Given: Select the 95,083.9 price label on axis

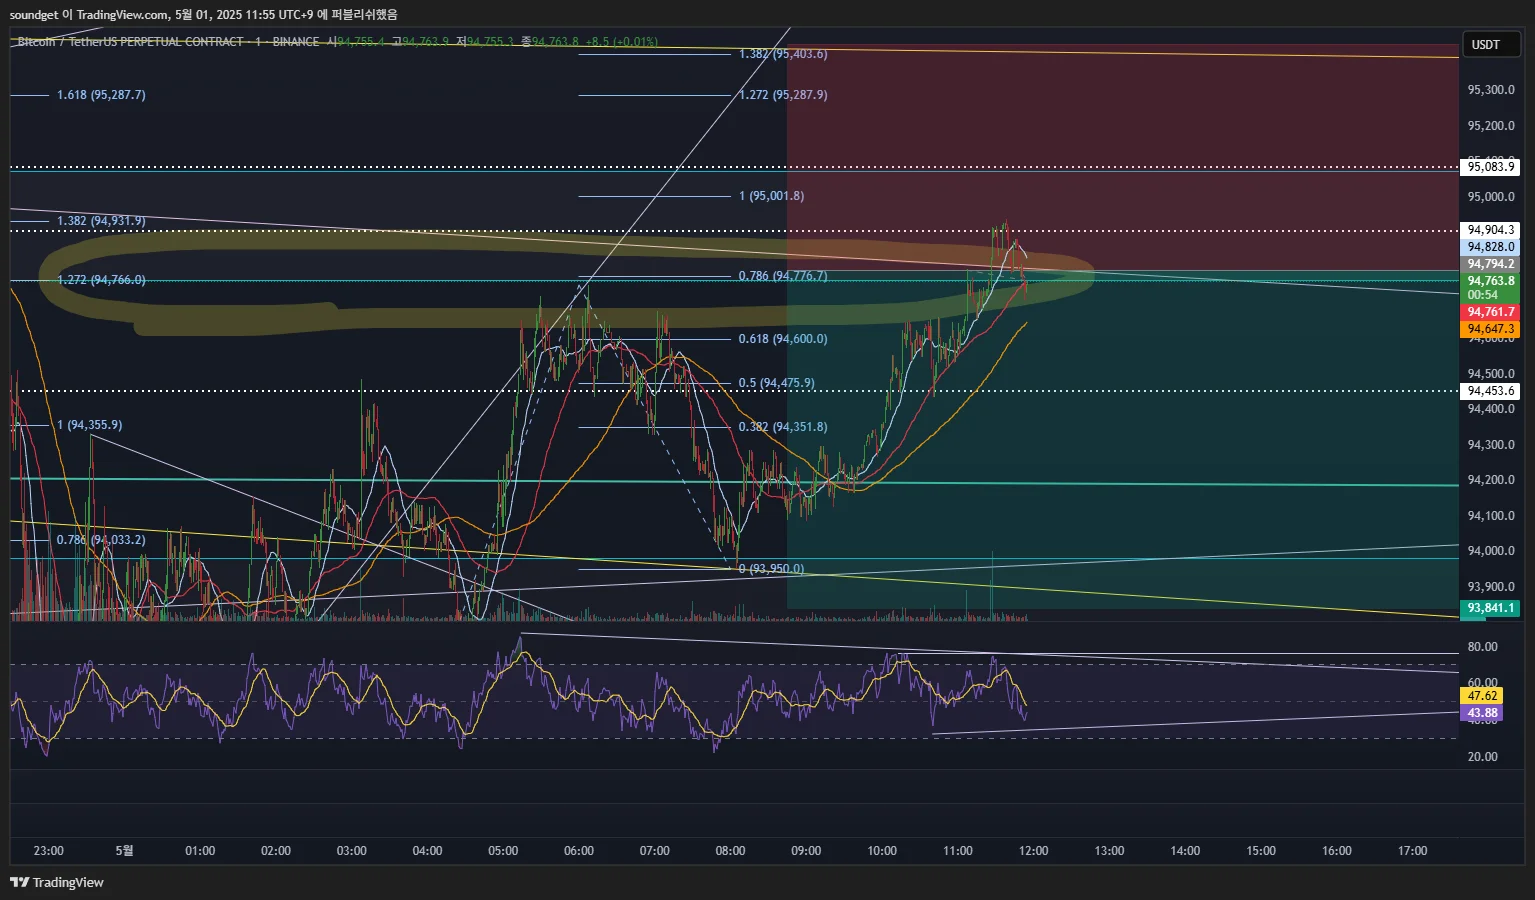Looking at the screenshot, I should tap(1490, 167).
